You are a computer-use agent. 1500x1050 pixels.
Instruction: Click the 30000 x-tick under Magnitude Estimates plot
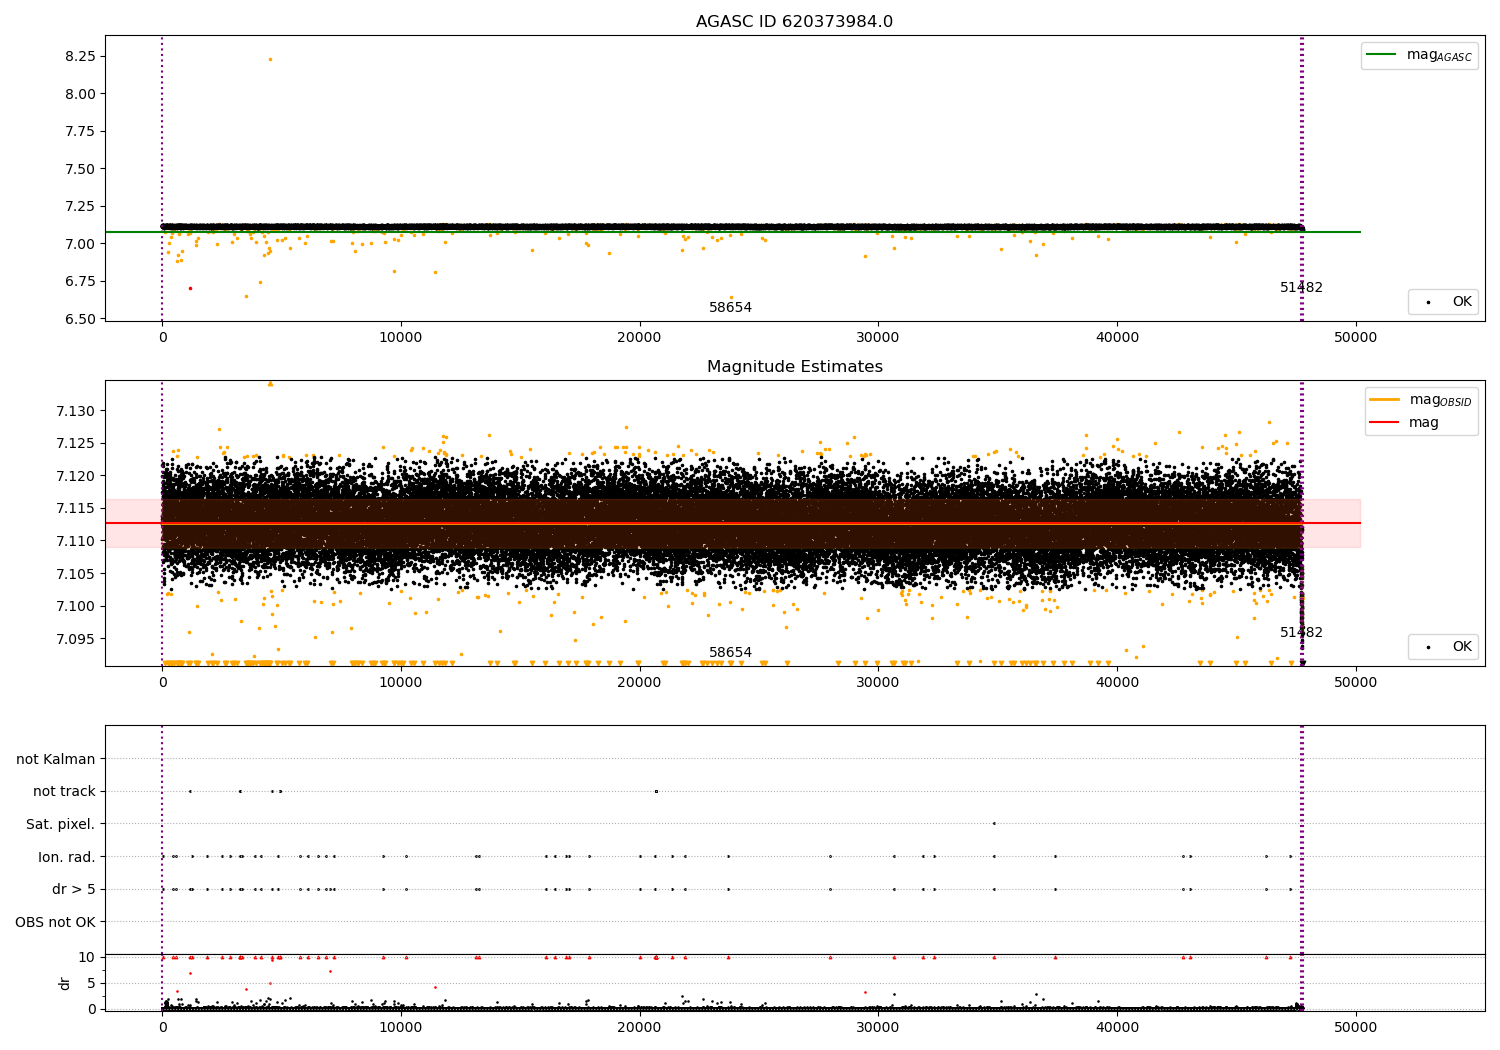878,683
